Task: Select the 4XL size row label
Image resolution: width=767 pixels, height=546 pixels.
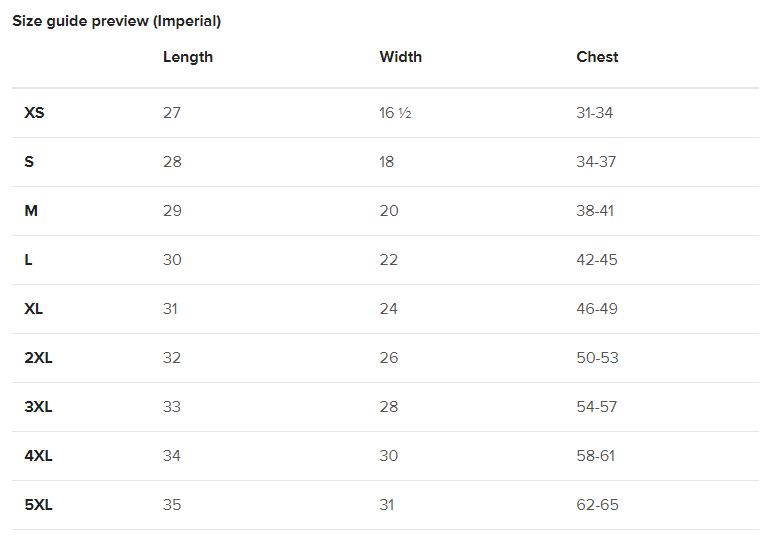Action: coord(38,455)
